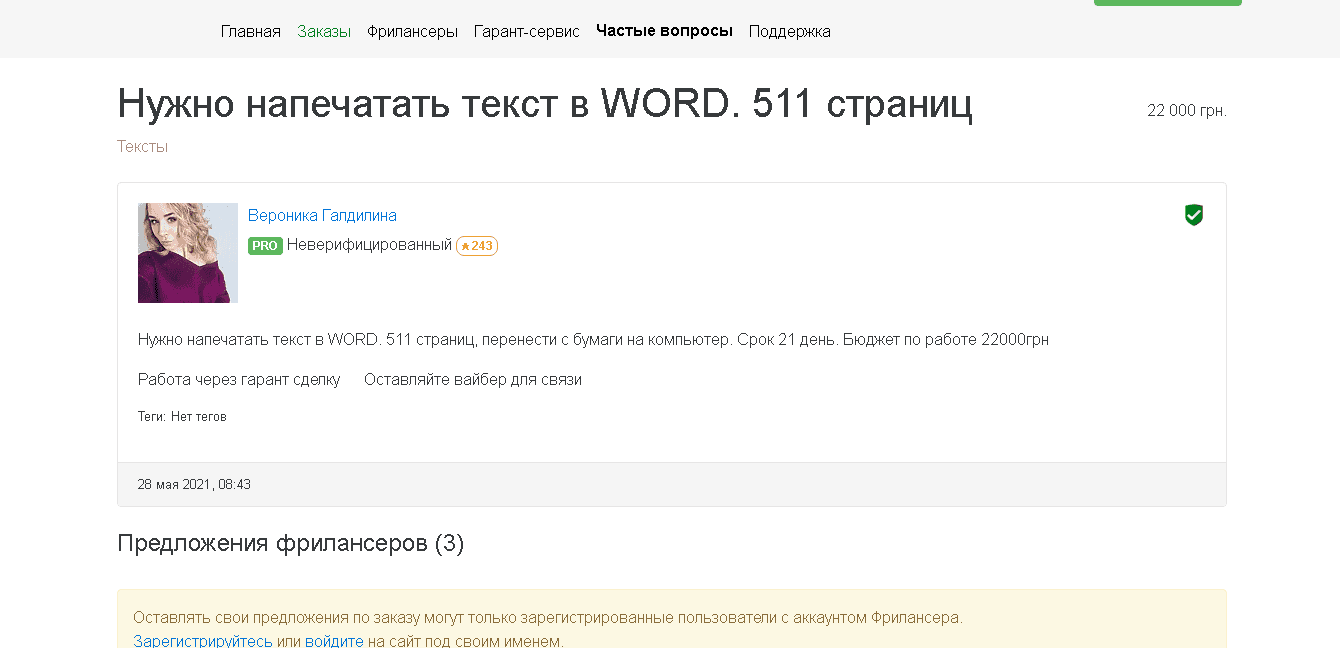Click the green shield safe-deal icon
This screenshot has width=1340, height=648.
[x=1193, y=215]
